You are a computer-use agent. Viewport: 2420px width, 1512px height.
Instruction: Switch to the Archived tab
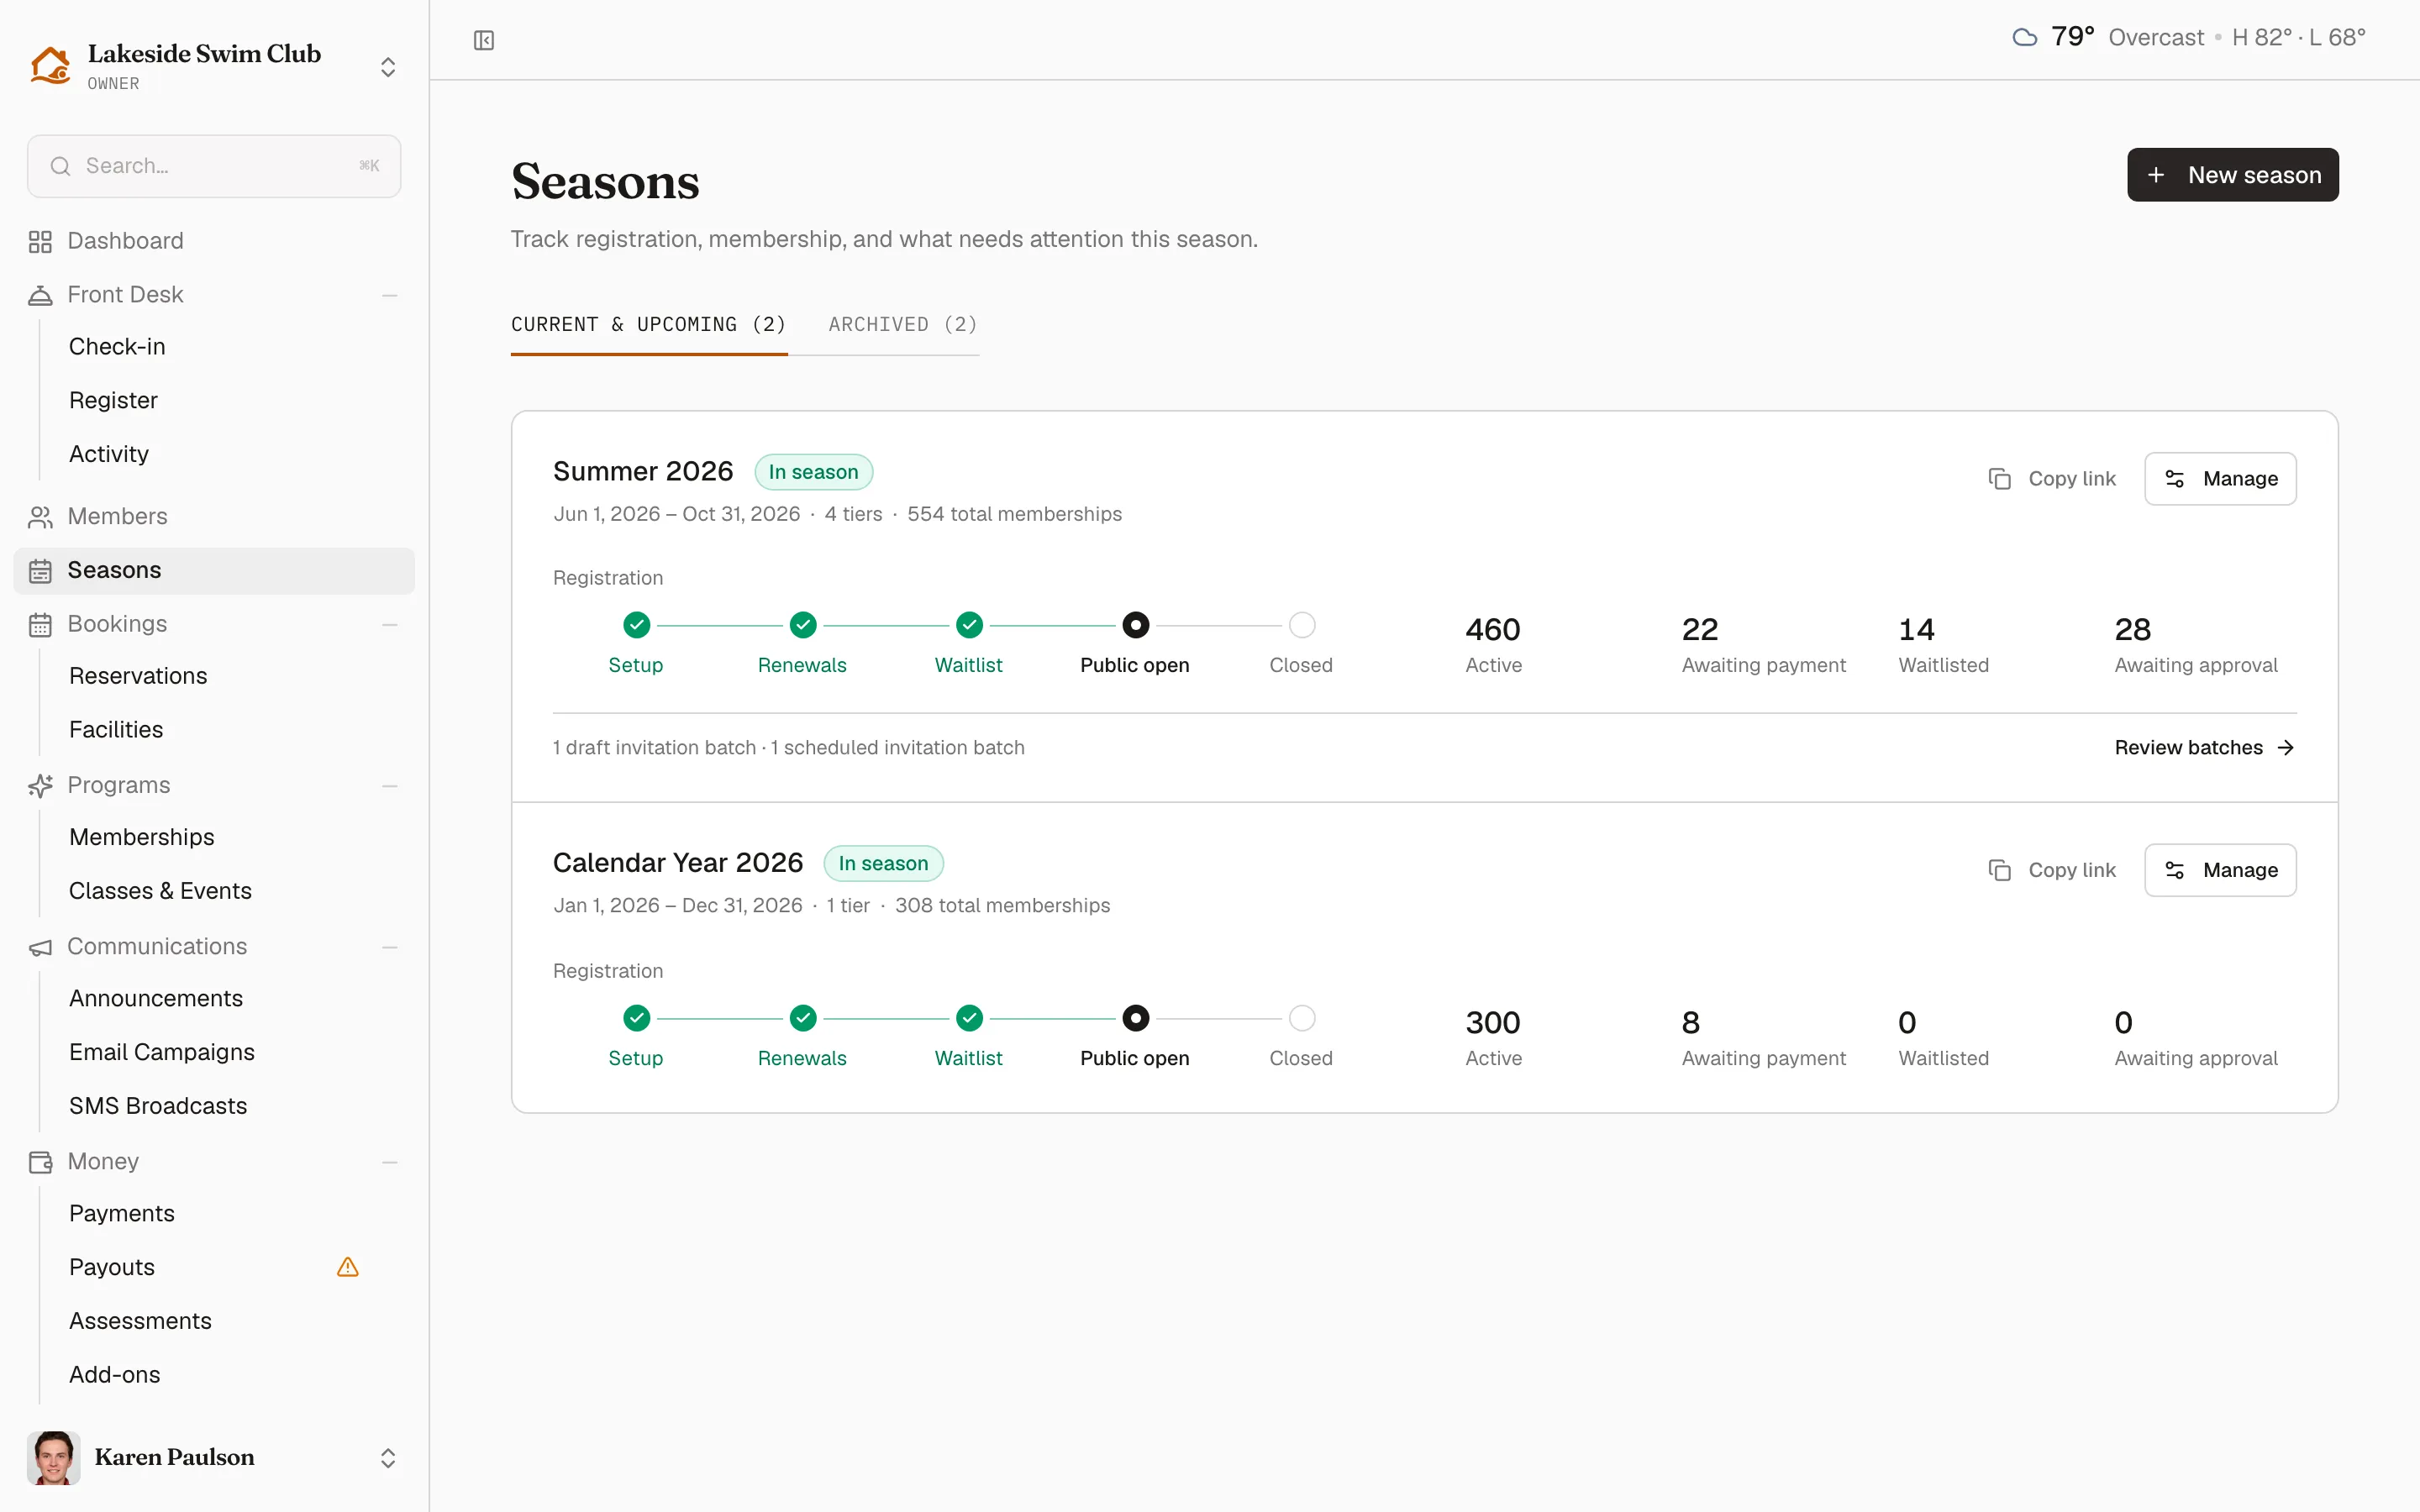point(903,325)
